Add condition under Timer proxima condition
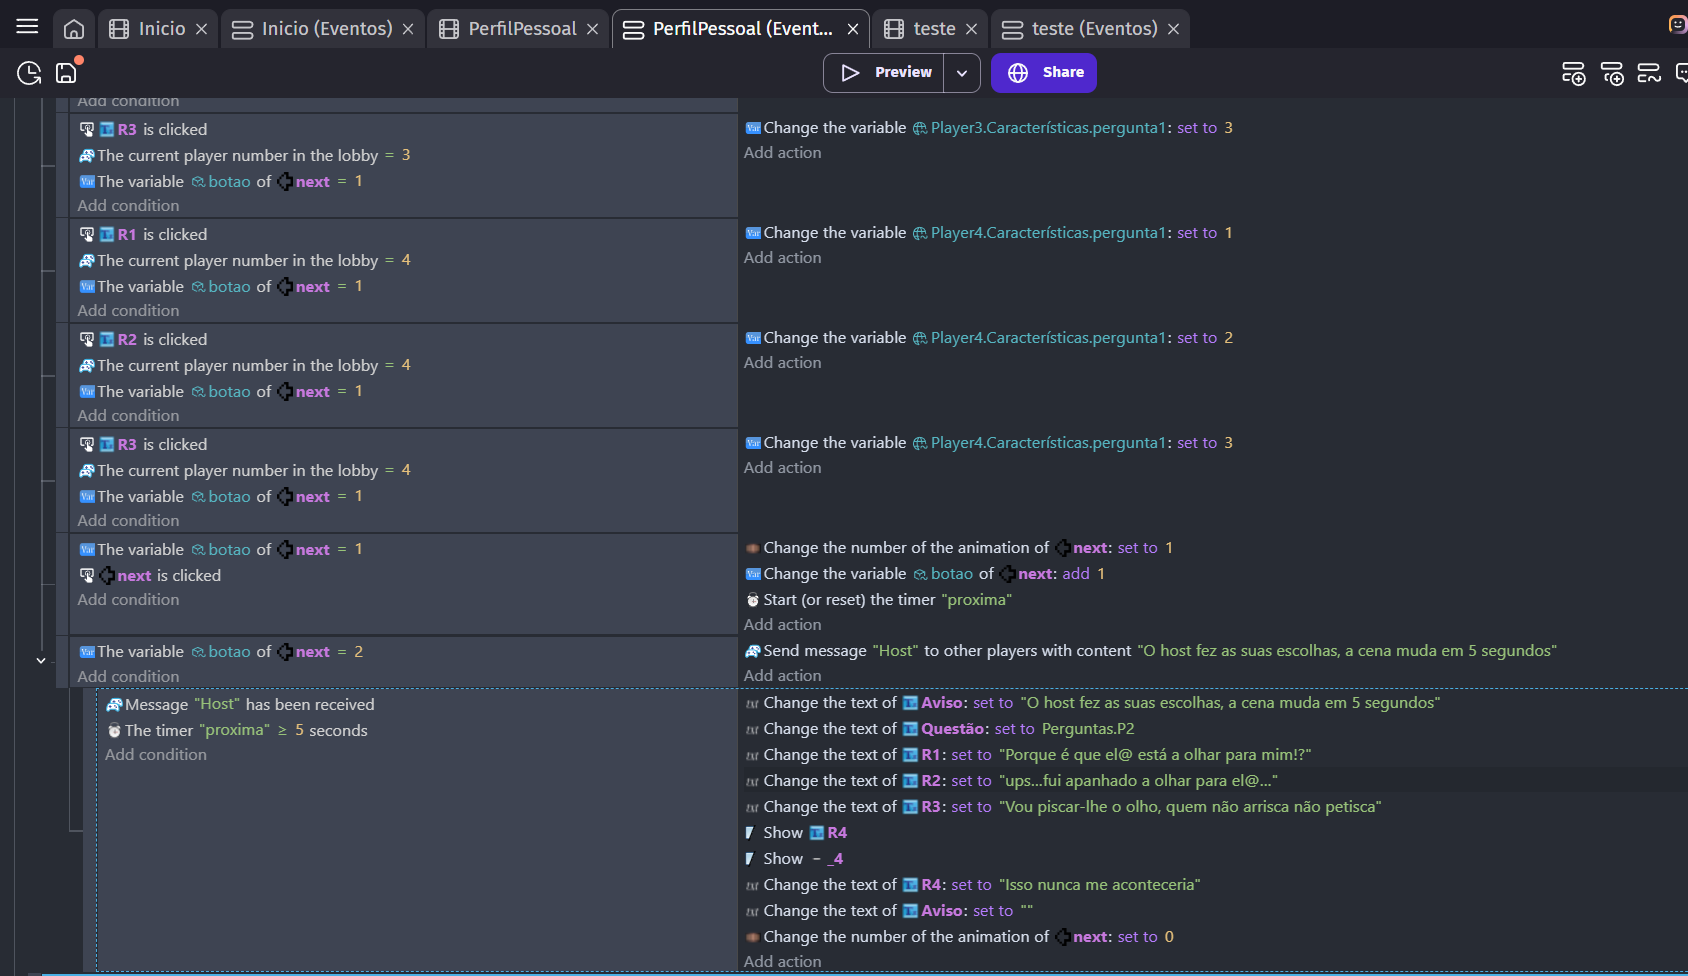The height and width of the screenshot is (976, 1688). click(x=156, y=755)
